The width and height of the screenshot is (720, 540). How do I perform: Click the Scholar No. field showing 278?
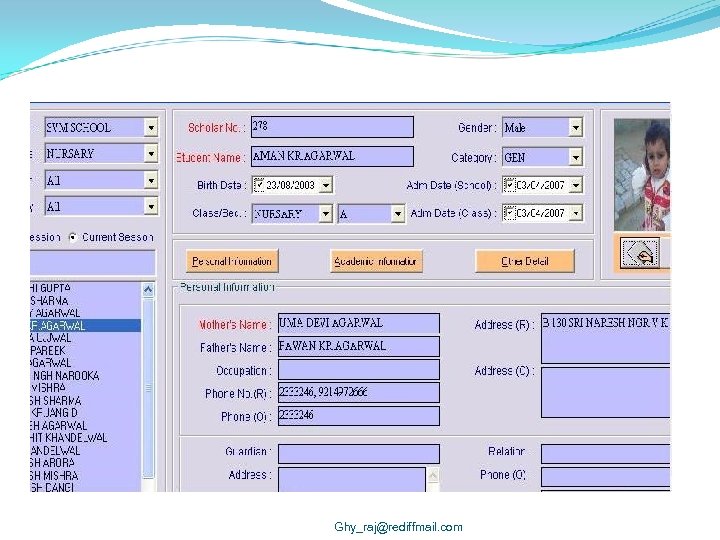[x=332, y=127]
